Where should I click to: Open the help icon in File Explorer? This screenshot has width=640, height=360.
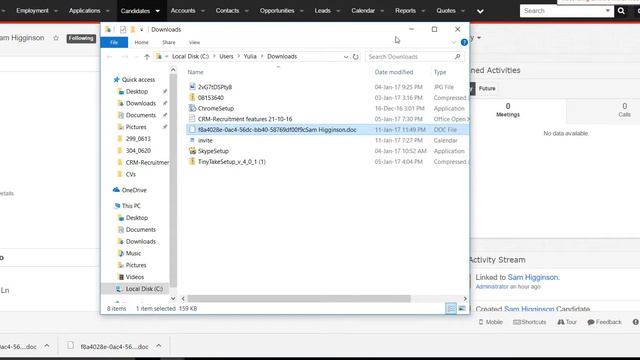coord(464,42)
